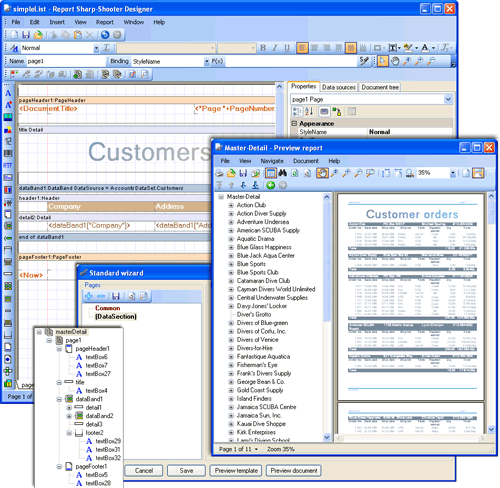Image resolution: width=500 pixels, height=488 pixels.
Task: Toggle Bold formatting in the Designer
Action: (x=263, y=48)
